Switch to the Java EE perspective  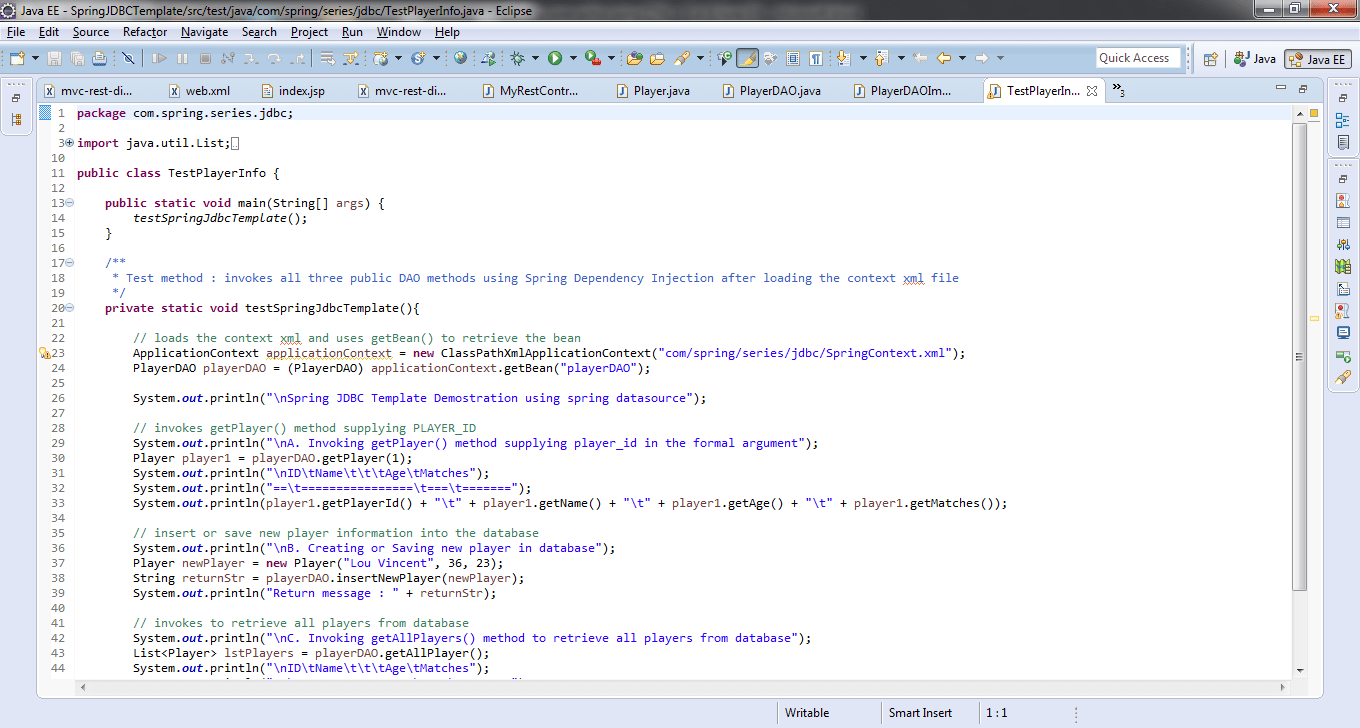click(x=1318, y=58)
